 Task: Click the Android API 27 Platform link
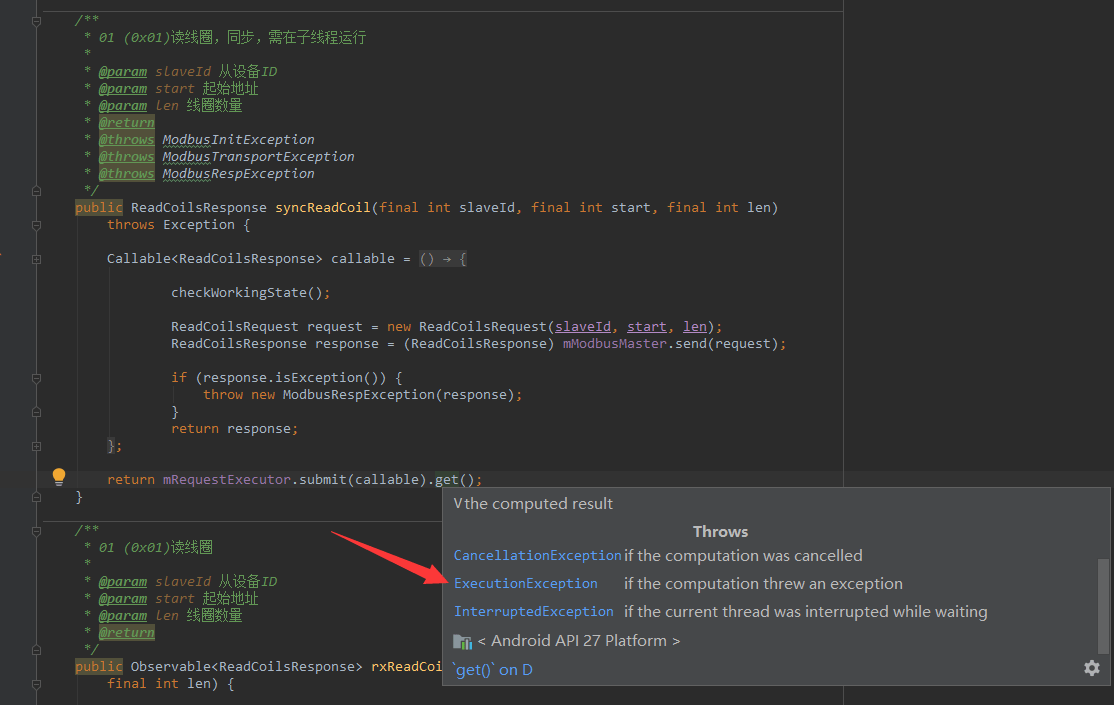pos(581,640)
